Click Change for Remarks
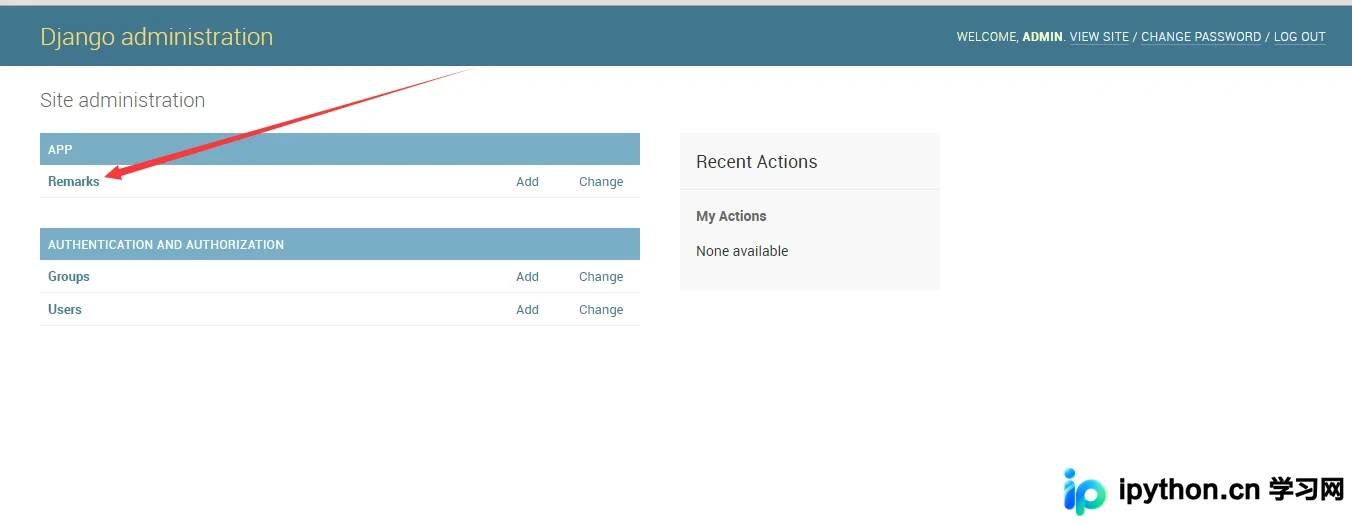The width and height of the screenshot is (1352, 525). click(x=601, y=182)
